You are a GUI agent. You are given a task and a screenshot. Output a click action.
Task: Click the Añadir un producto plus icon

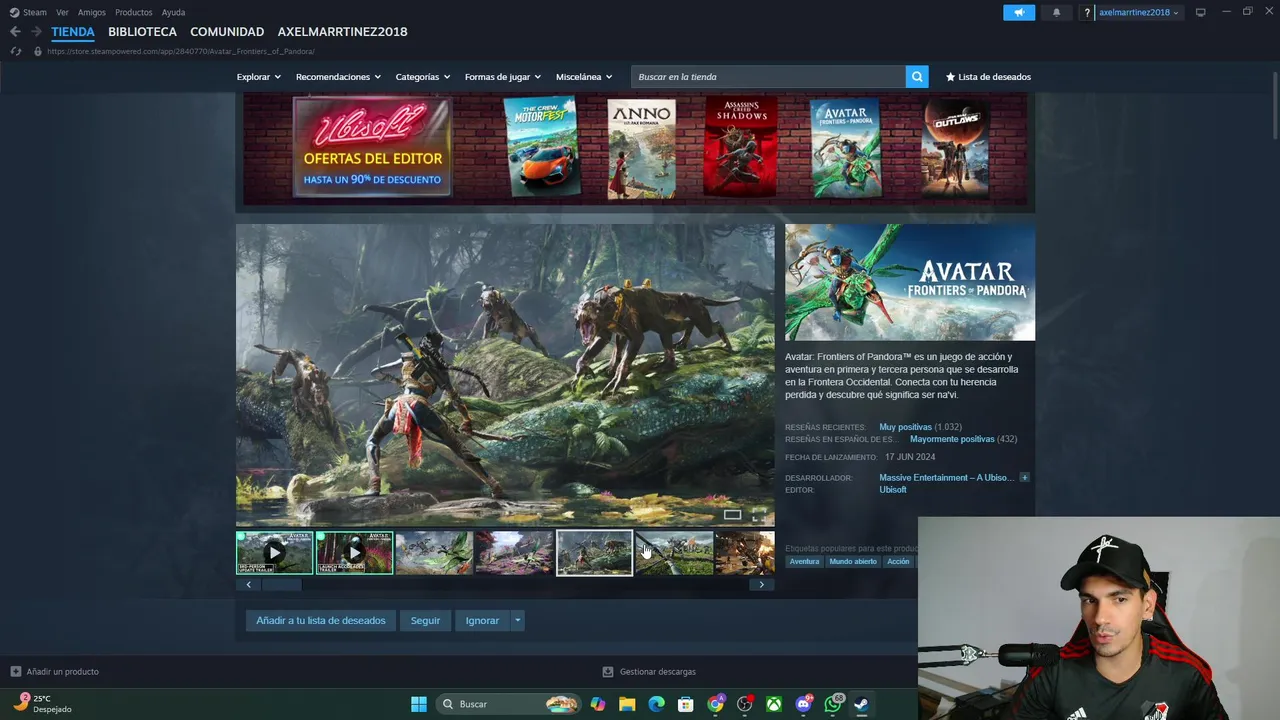click(15, 672)
